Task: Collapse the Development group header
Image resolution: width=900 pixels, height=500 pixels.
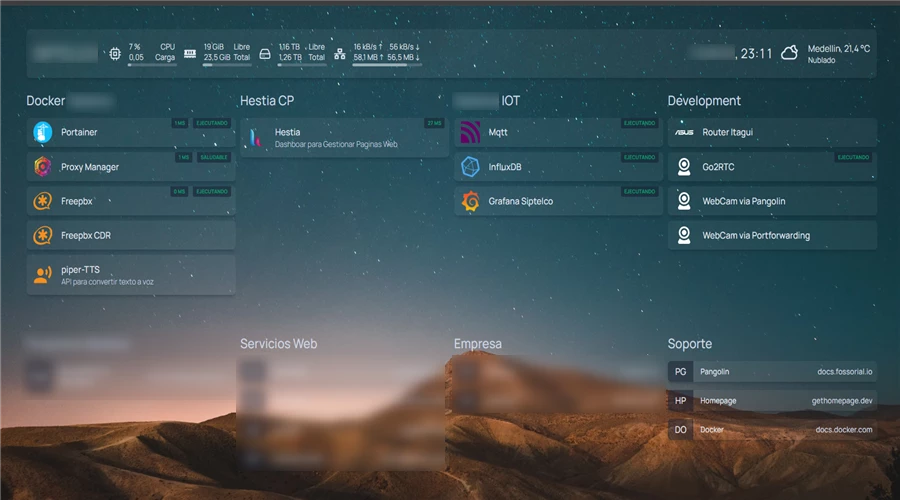Action: click(704, 101)
